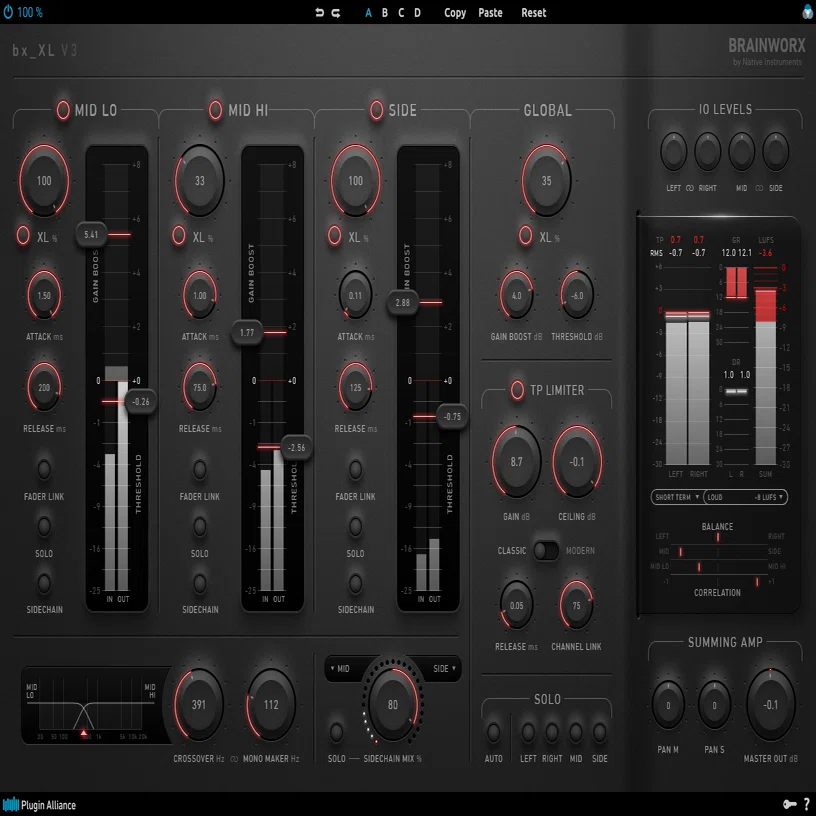816x816 pixels.
Task: Select settings bank C
Action: tap(401, 12)
